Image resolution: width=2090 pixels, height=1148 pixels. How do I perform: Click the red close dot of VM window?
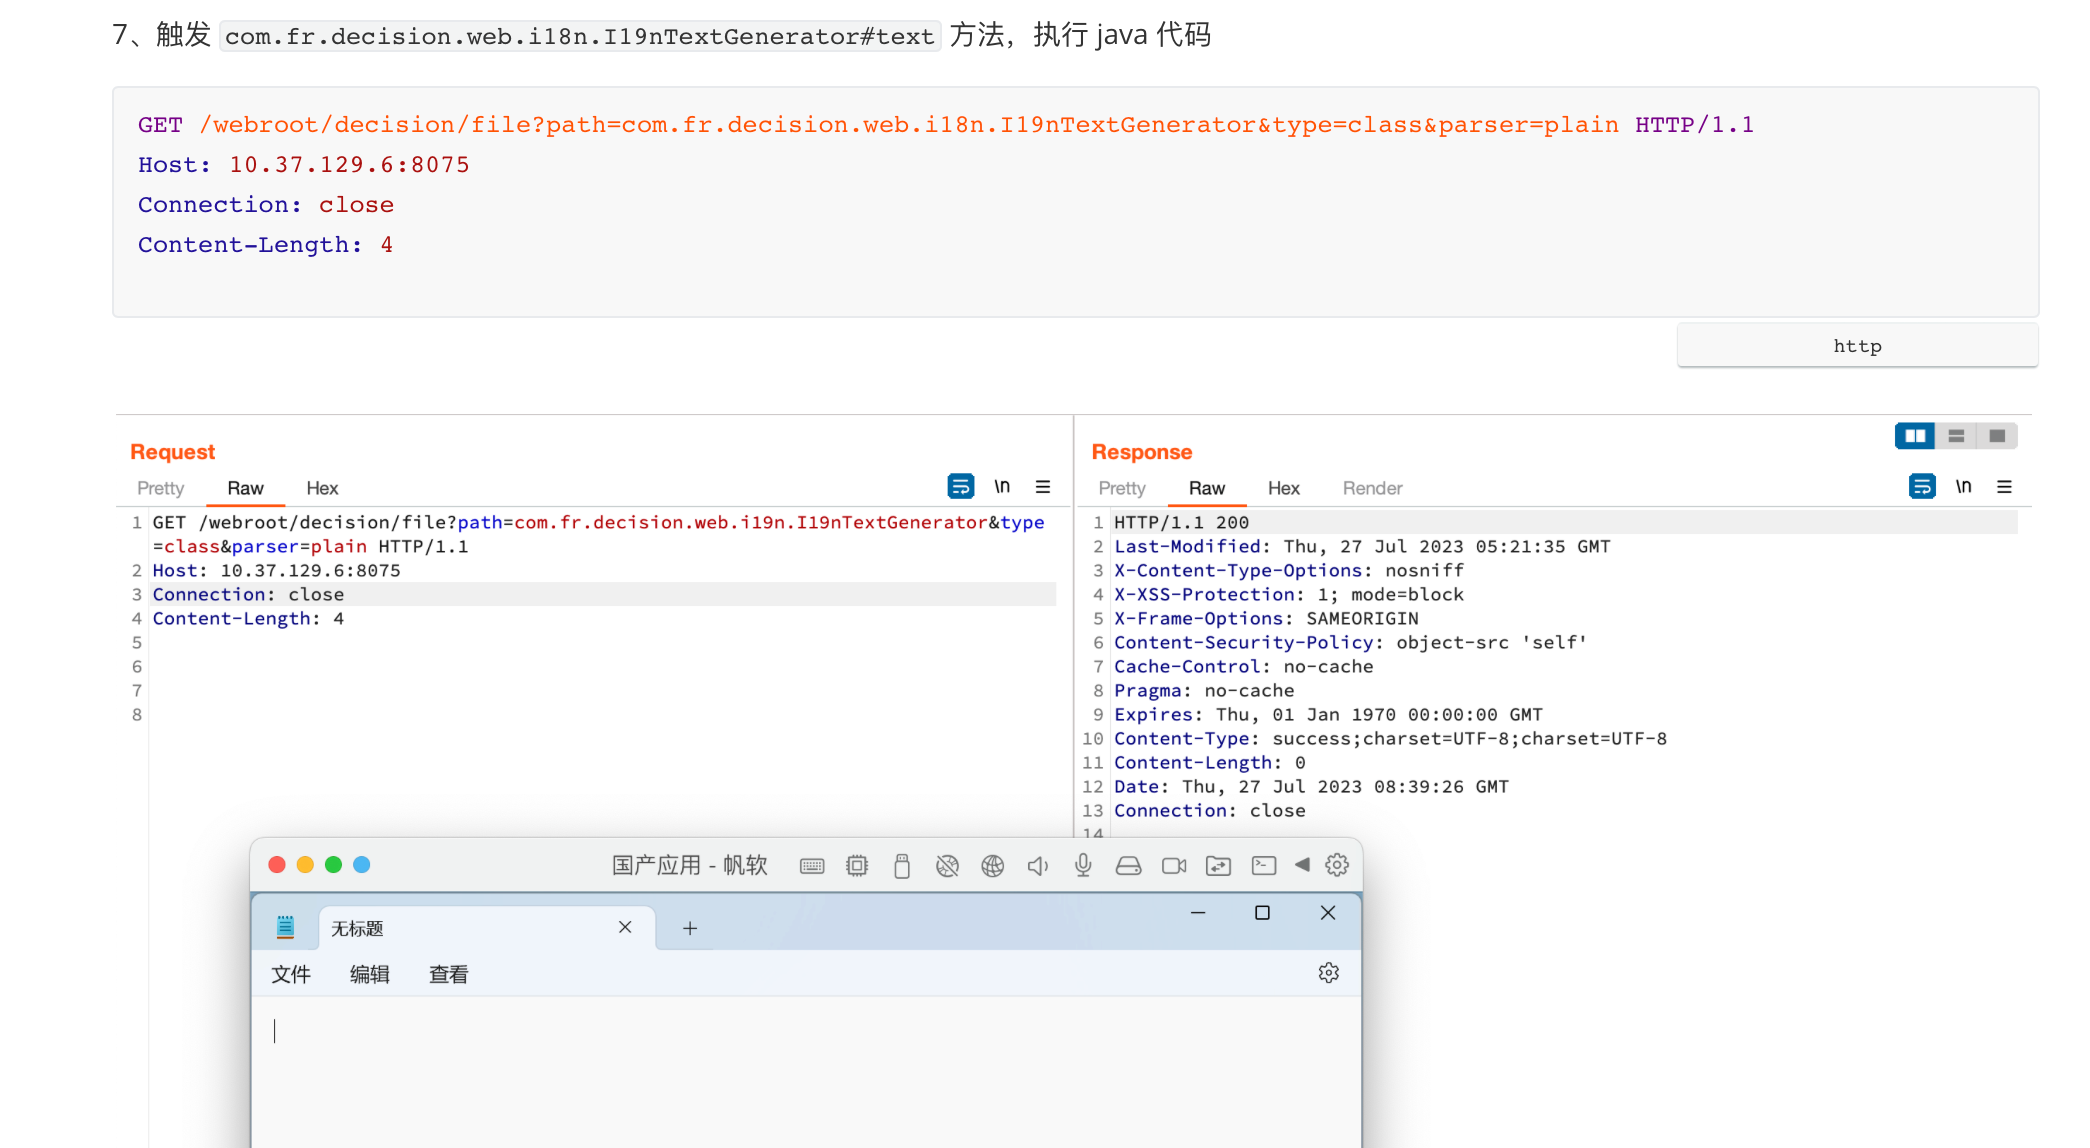click(277, 865)
